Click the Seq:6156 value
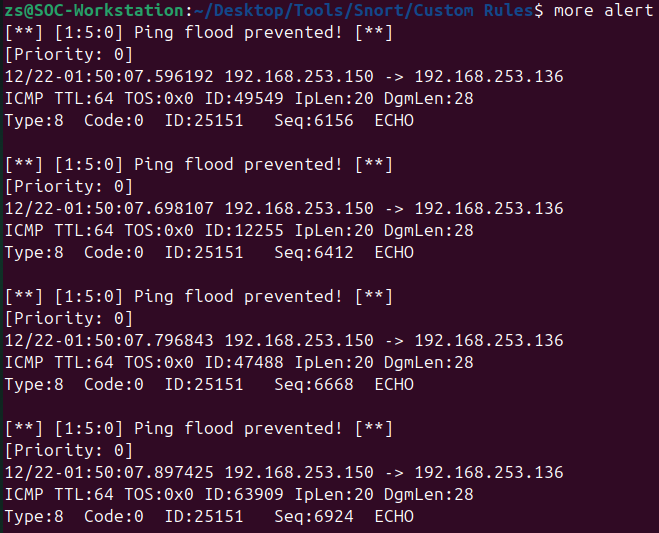 click(x=314, y=121)
